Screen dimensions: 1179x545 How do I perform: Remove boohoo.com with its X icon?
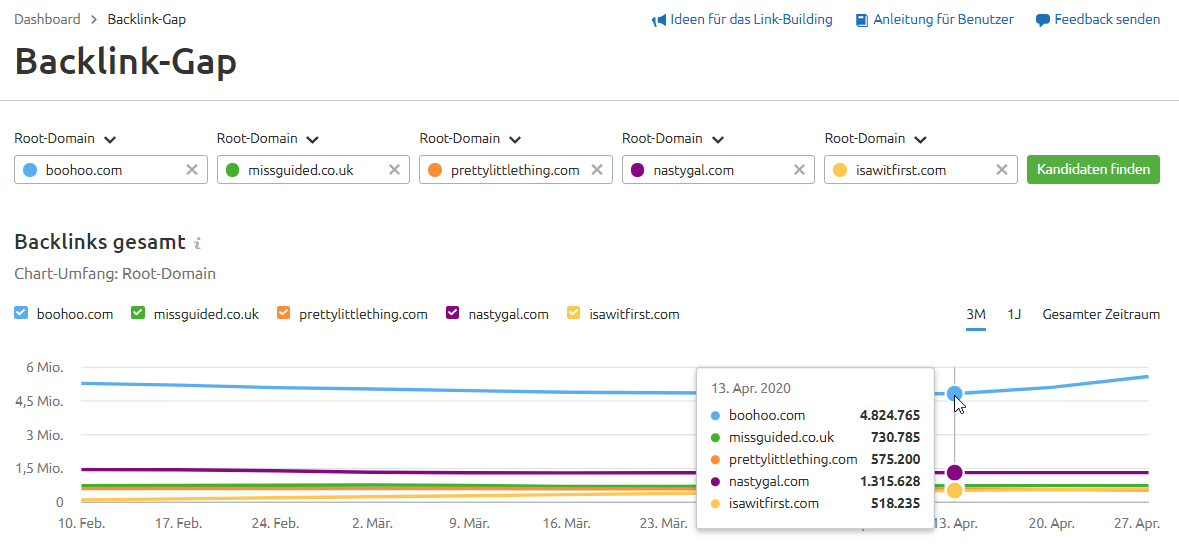click(192, 170)
